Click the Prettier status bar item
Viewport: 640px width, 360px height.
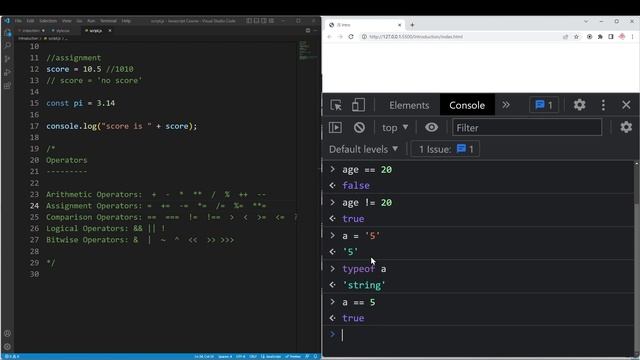(x=293, y=357)
